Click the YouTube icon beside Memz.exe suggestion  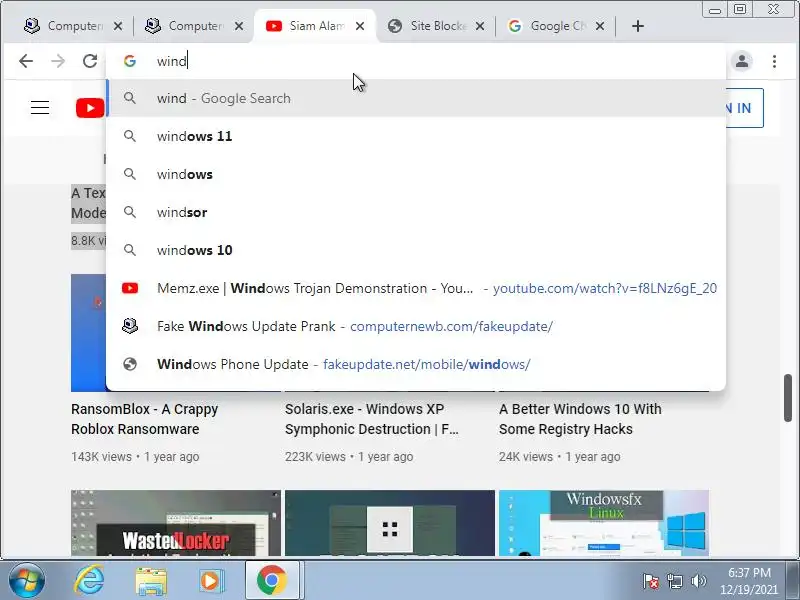[x=130, y=288]
